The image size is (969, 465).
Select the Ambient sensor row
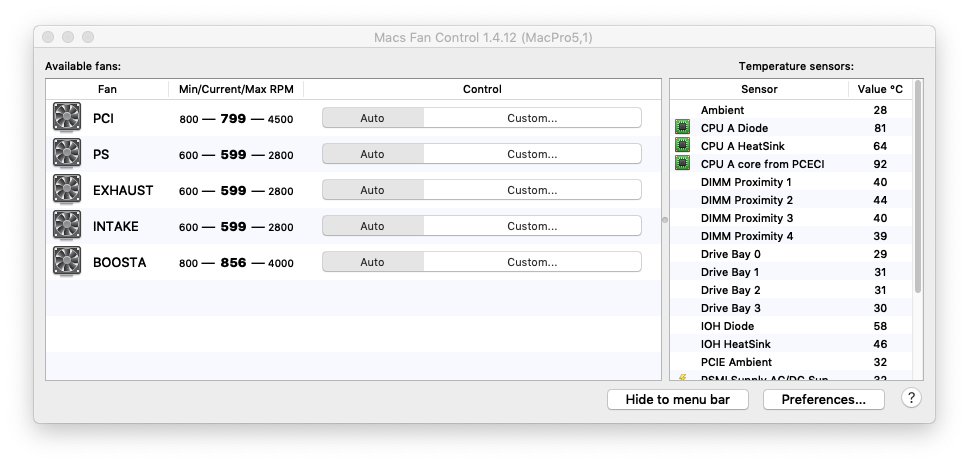click(791, 110)
